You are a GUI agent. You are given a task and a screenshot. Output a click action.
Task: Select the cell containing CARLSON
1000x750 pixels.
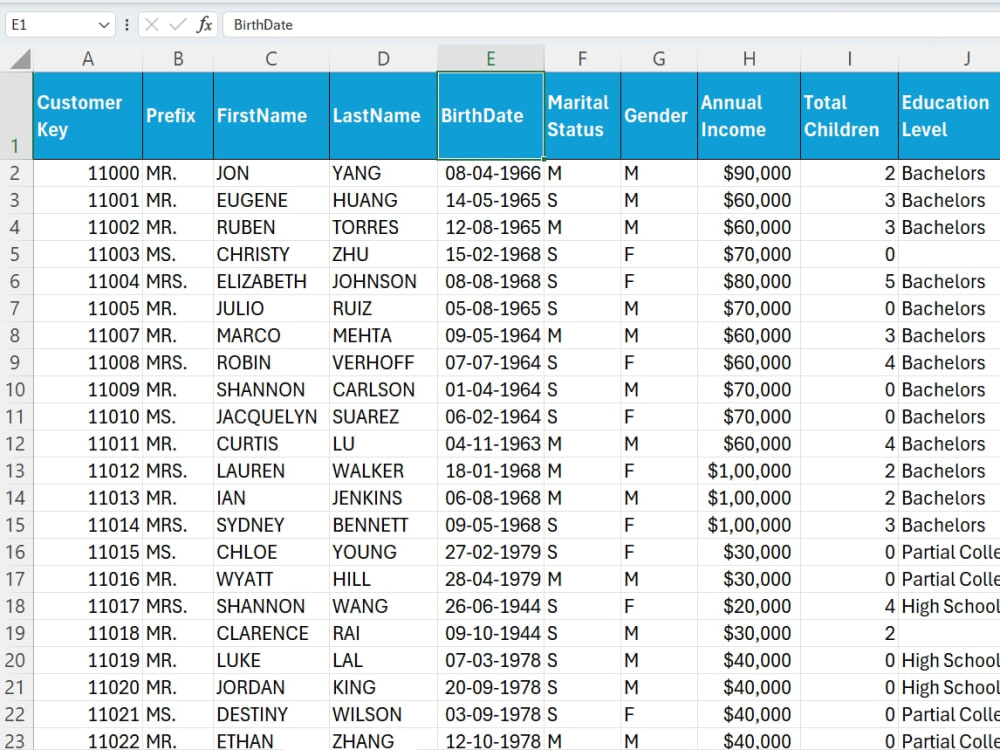click(x=383, y=390)
